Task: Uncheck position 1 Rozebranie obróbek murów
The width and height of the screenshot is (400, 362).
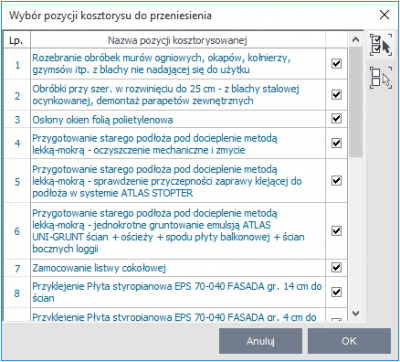Action: pyautogui.click(x=336, y=64)
